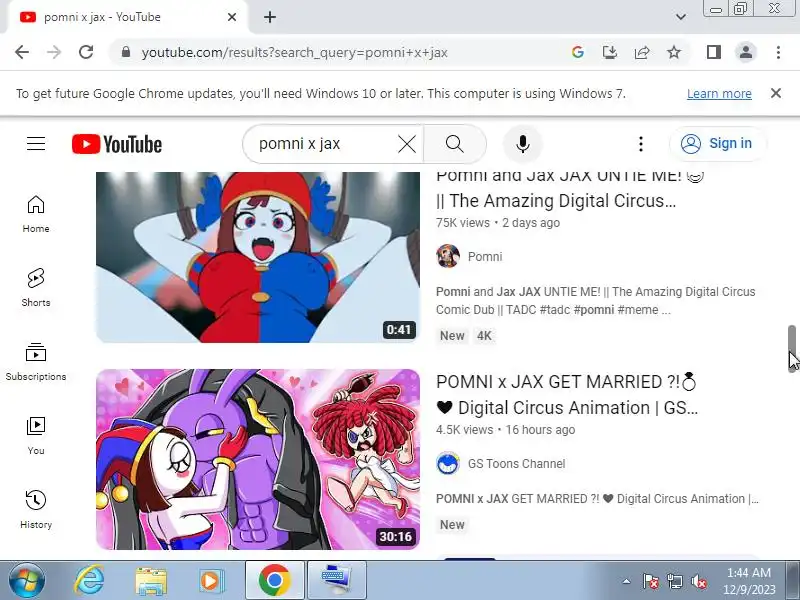Open Subscriptions in the sidebar

tap(36, 362)
